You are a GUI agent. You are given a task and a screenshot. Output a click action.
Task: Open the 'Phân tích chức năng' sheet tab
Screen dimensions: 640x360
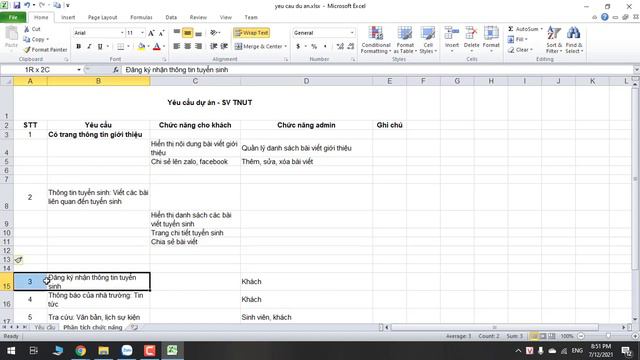93,327
